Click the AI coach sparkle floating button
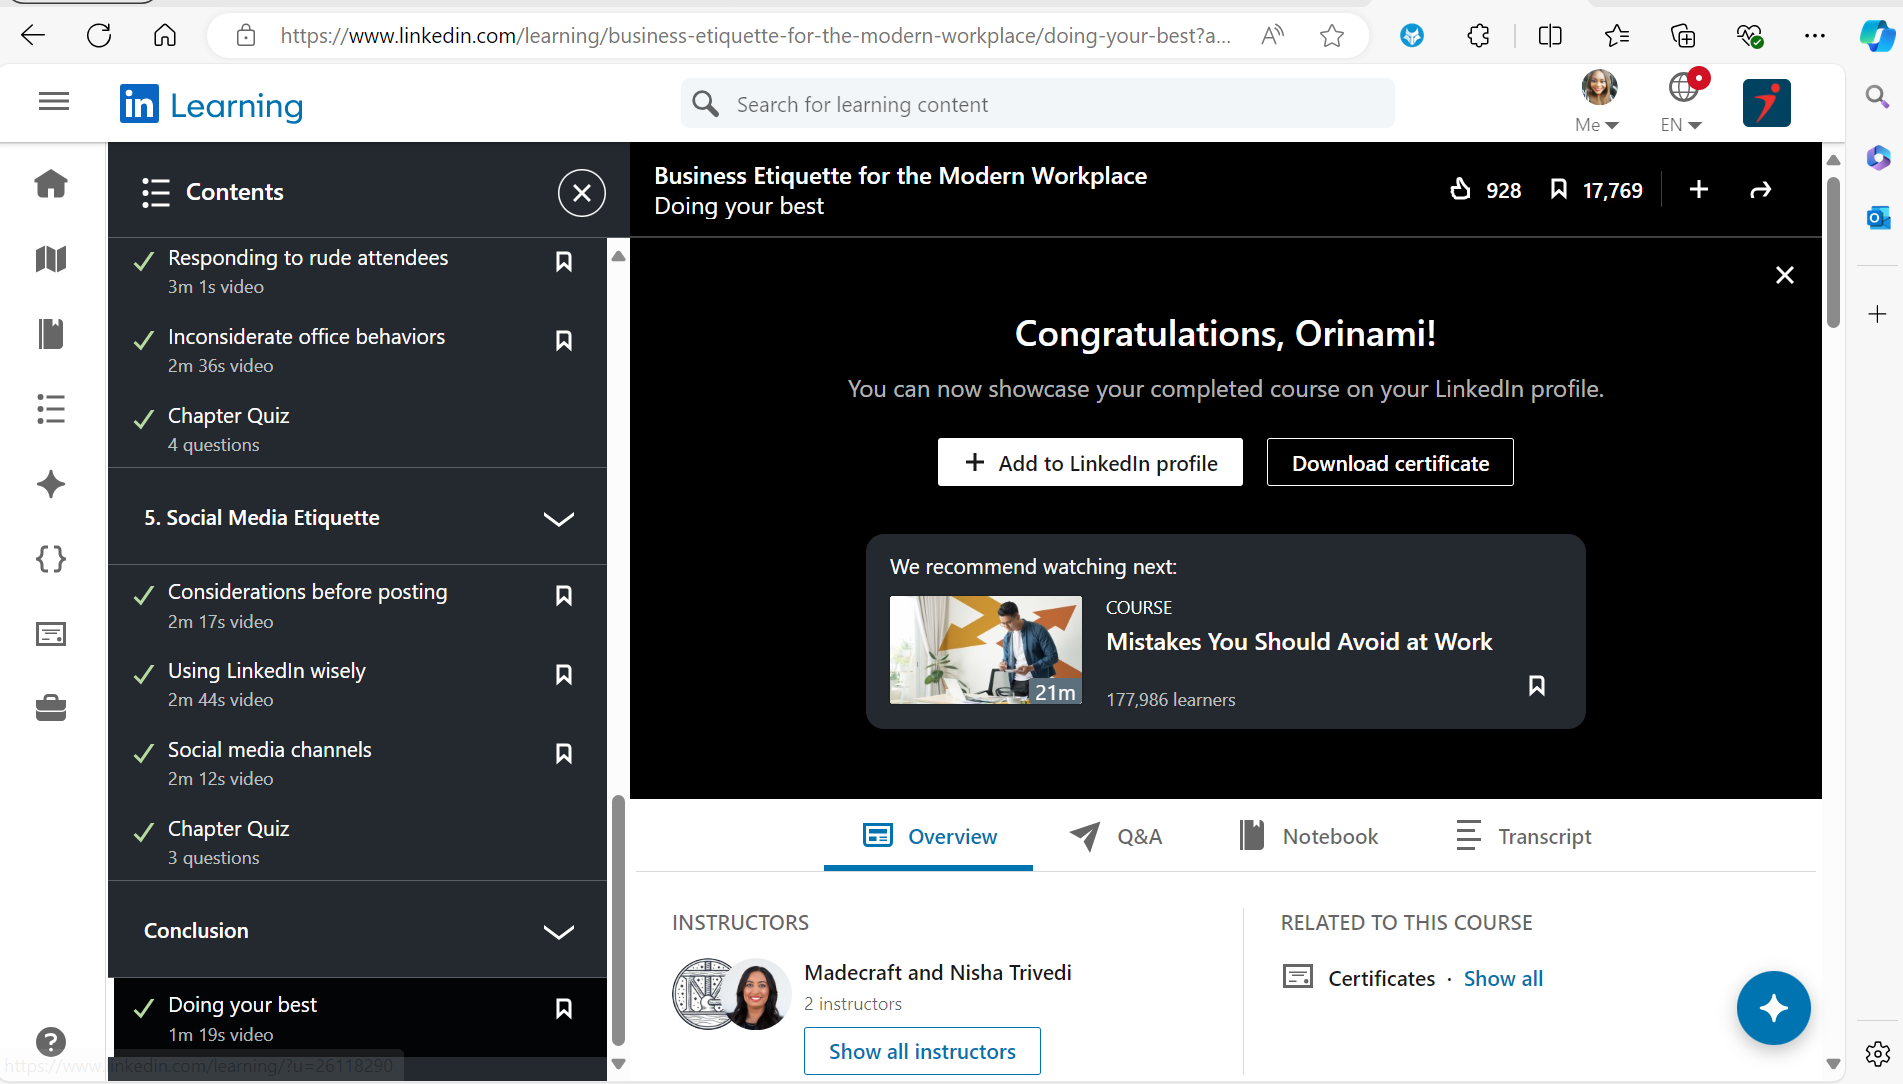The height and width of the screenshot is (1084, 1903). 1772,1008
